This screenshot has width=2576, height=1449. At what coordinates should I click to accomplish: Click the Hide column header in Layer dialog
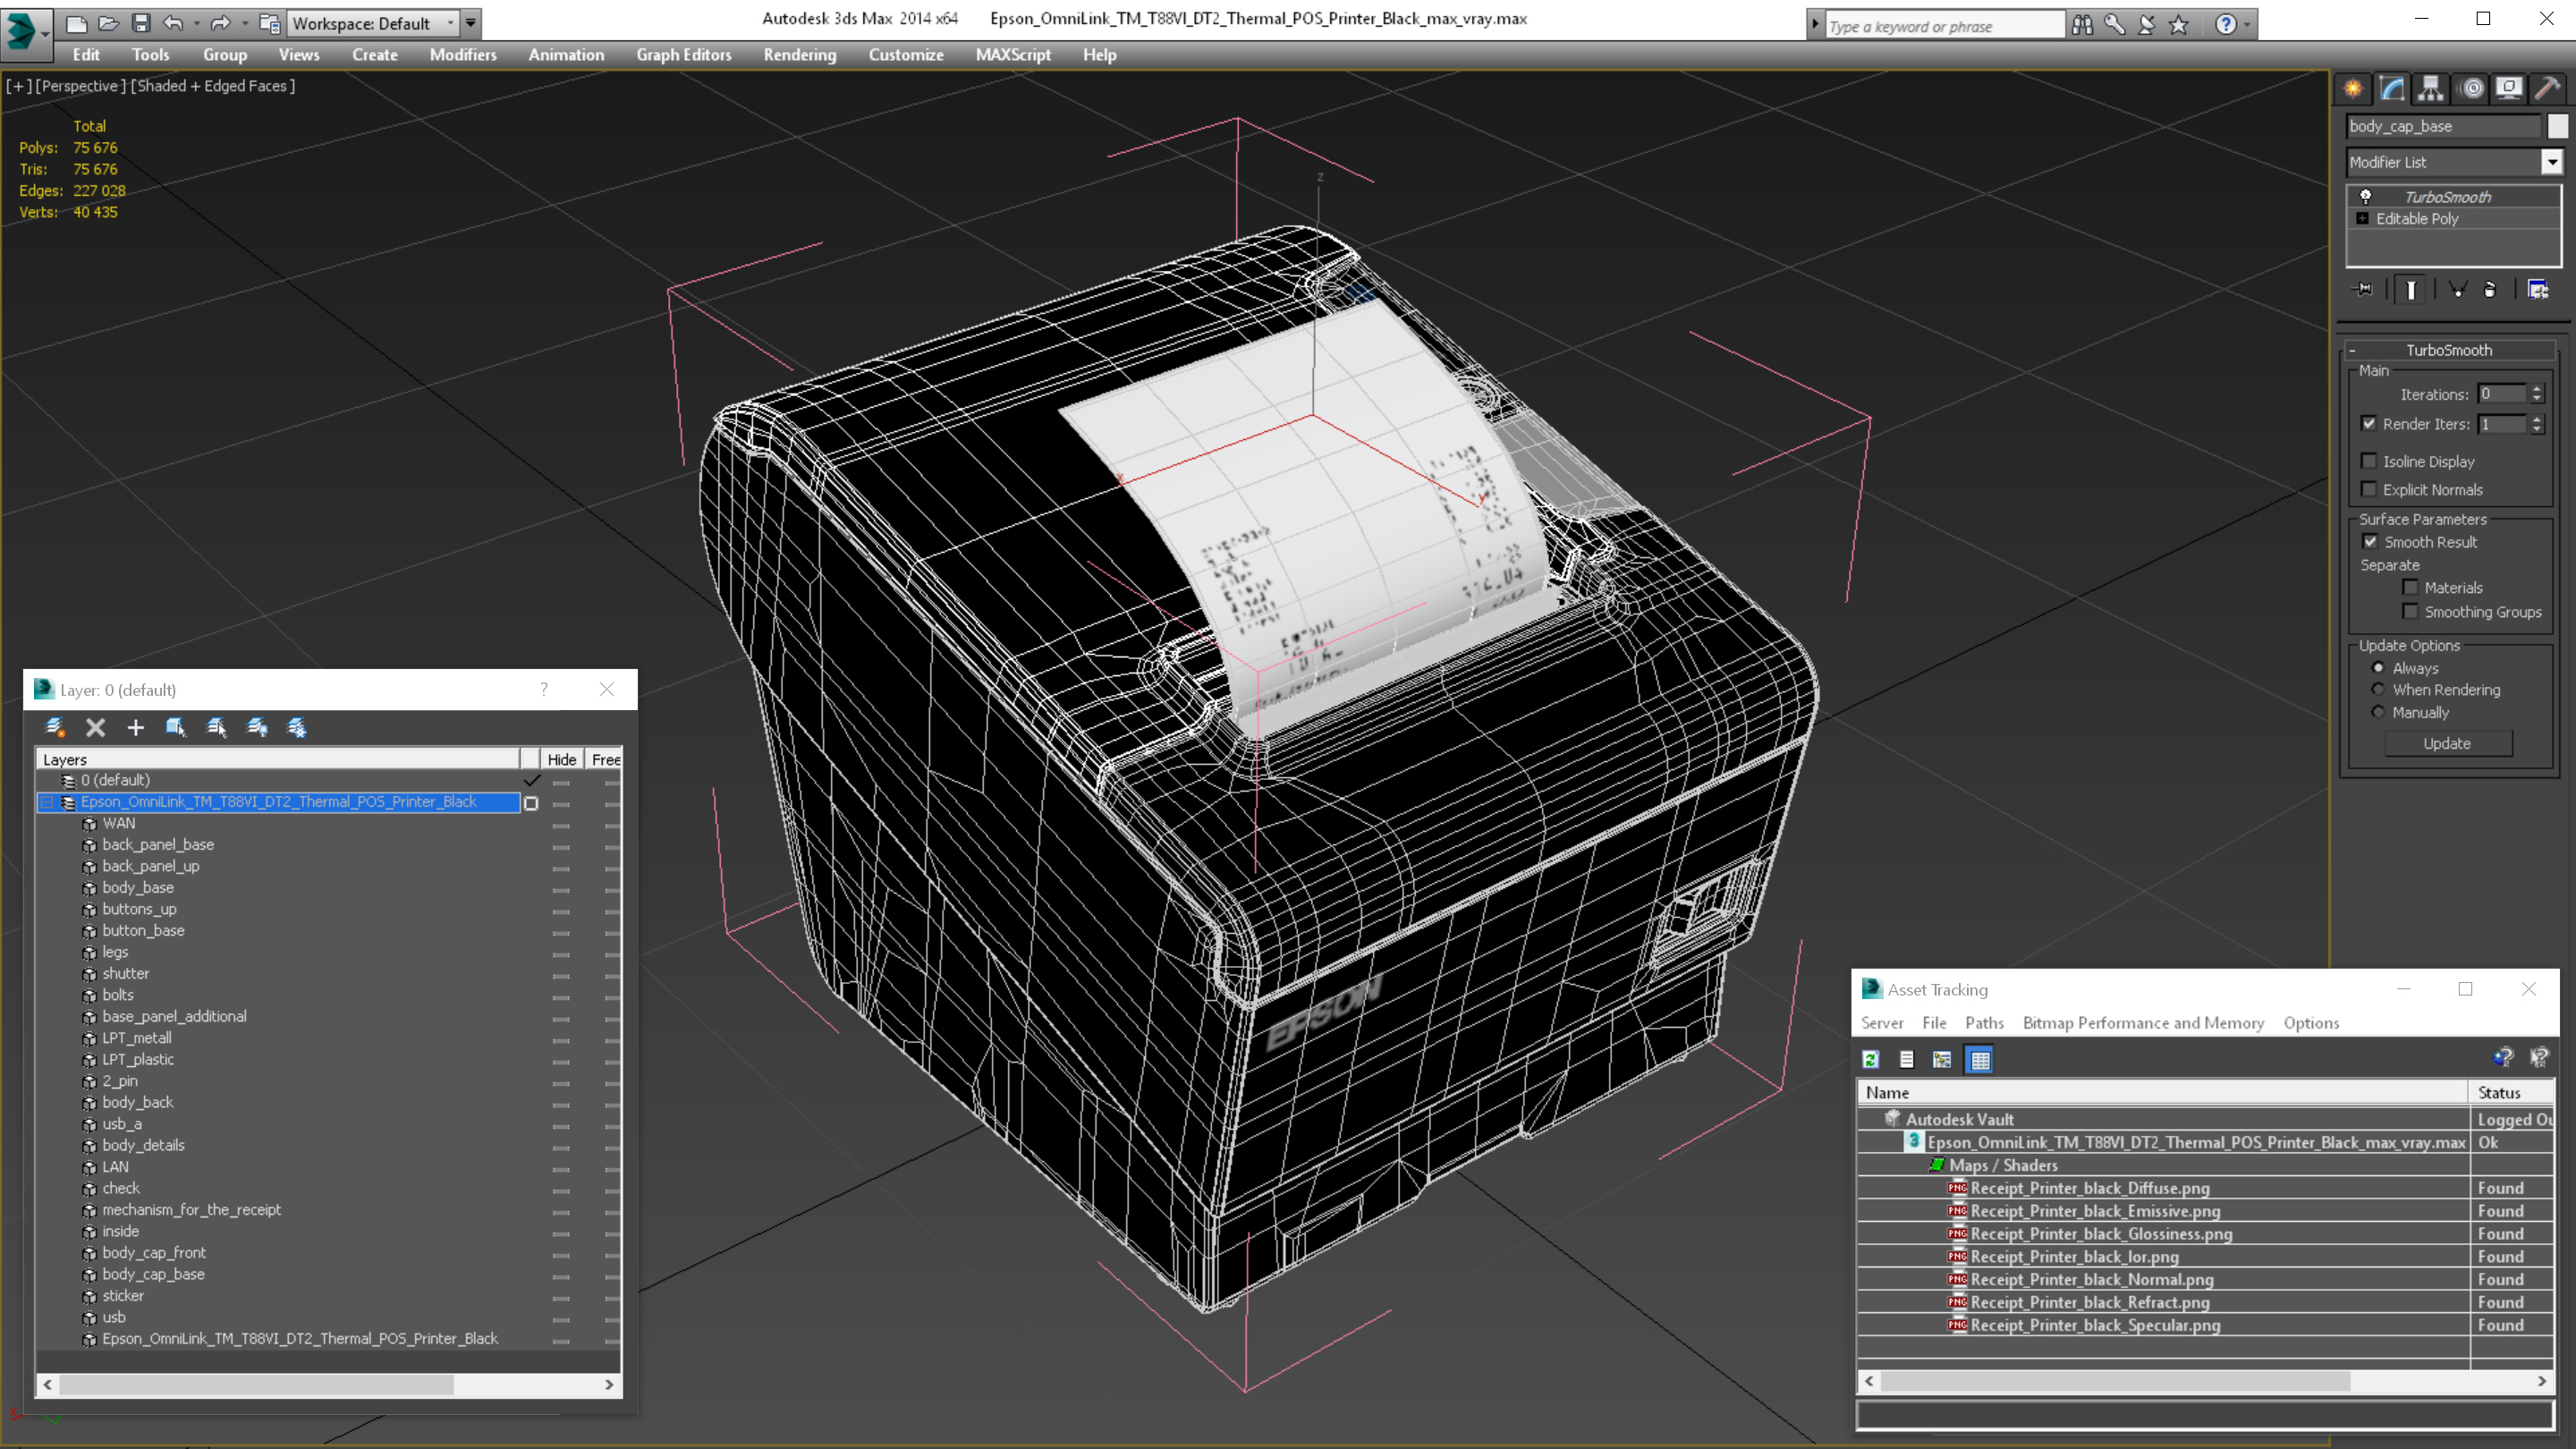561,759
